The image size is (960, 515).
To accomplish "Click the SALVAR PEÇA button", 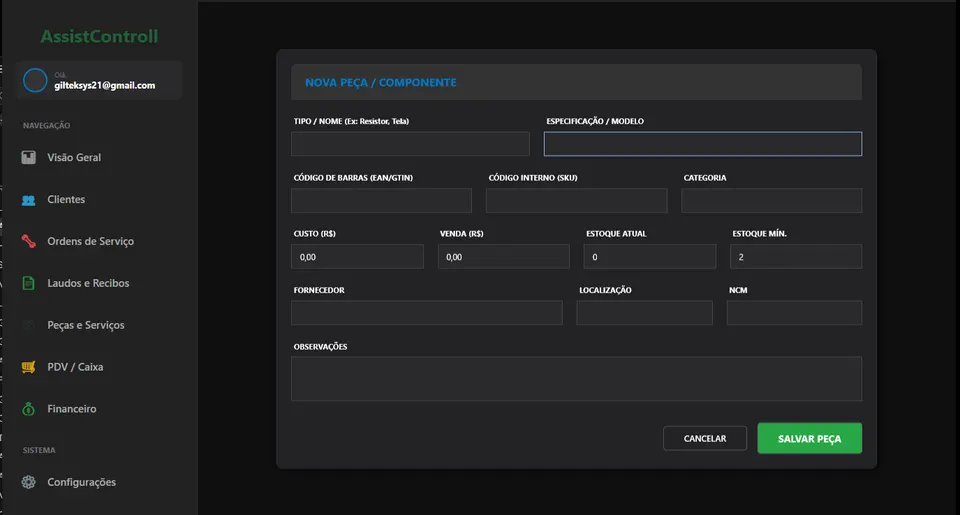I will (x=809, y=438).
